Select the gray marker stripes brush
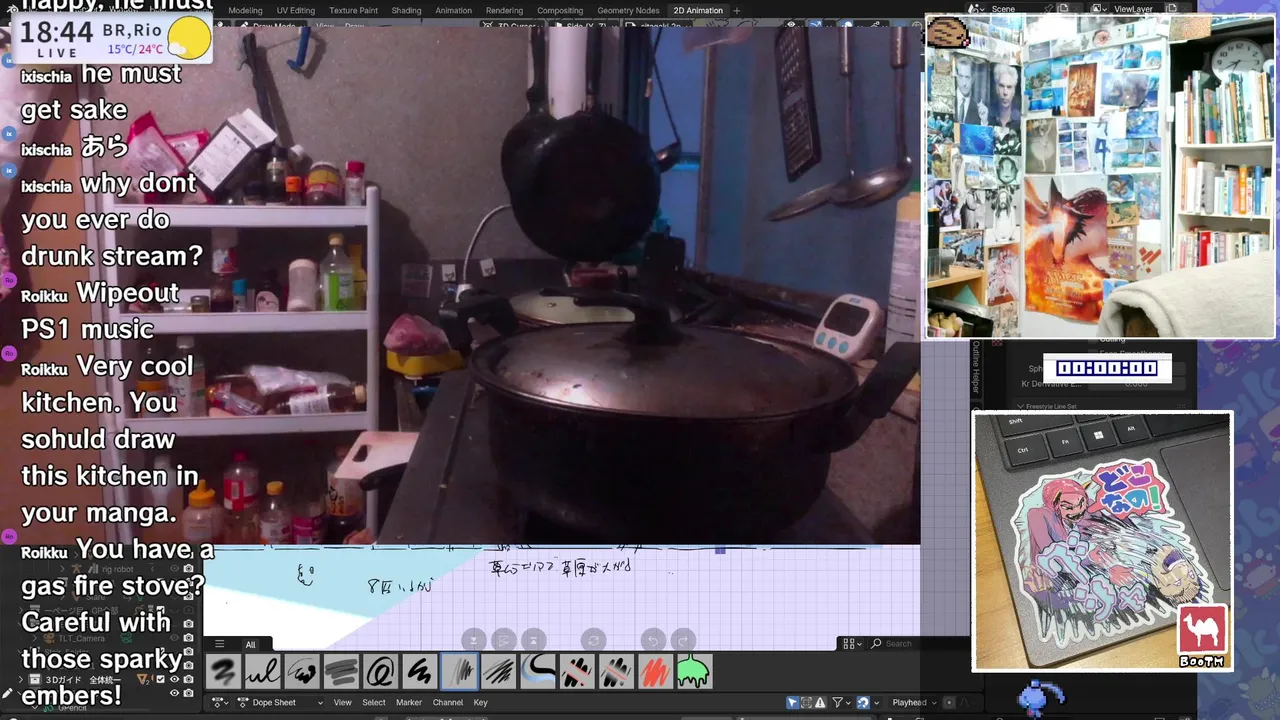 [x=341, y=671]
